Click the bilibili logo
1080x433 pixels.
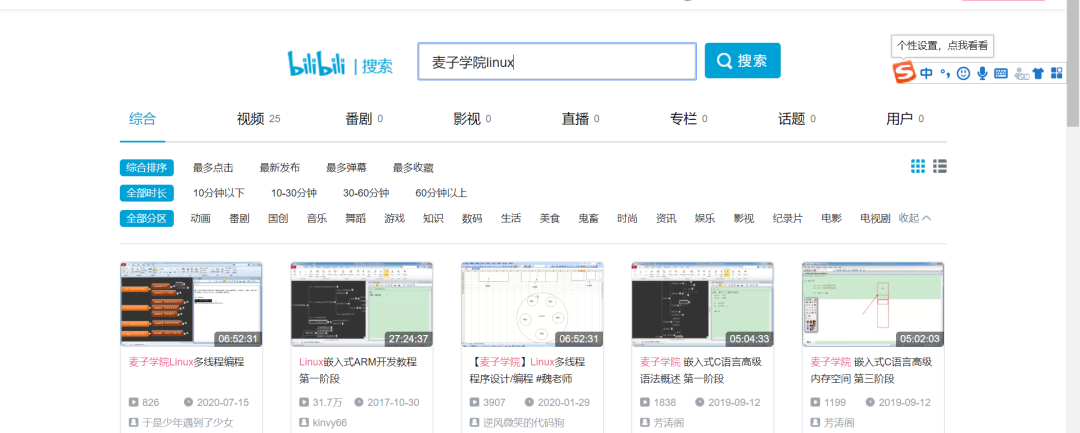point(316,64)
